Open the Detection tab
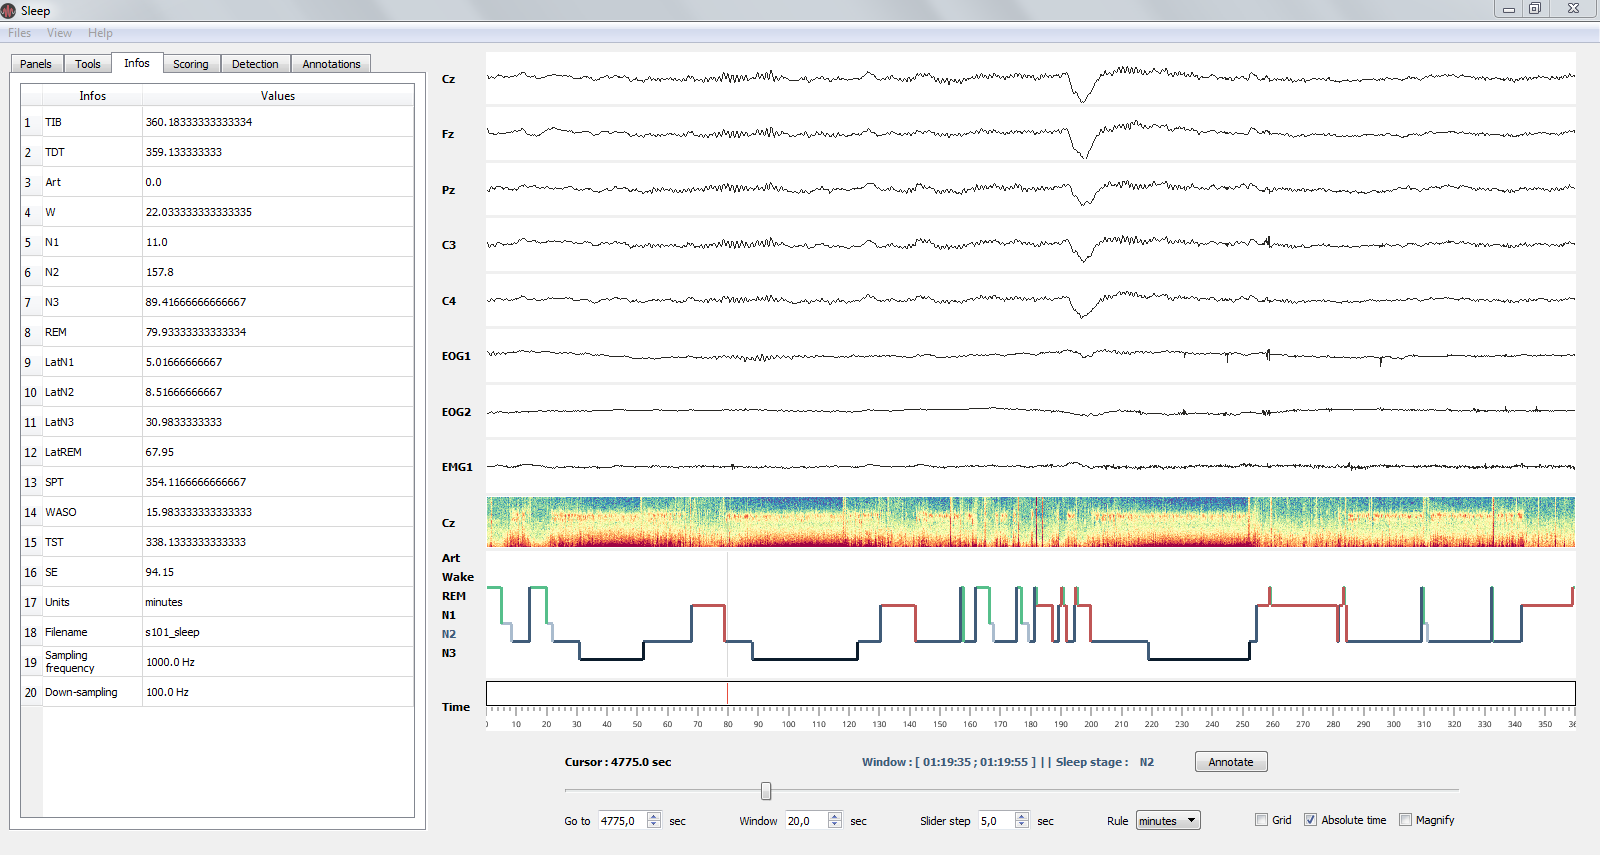The width and height of the screenshot is (1600, 855). click(x=255, y=64)
